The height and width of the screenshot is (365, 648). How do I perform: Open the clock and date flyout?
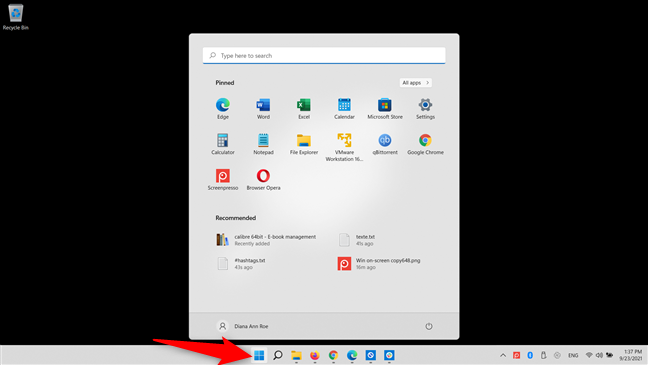tap(631, 355)
